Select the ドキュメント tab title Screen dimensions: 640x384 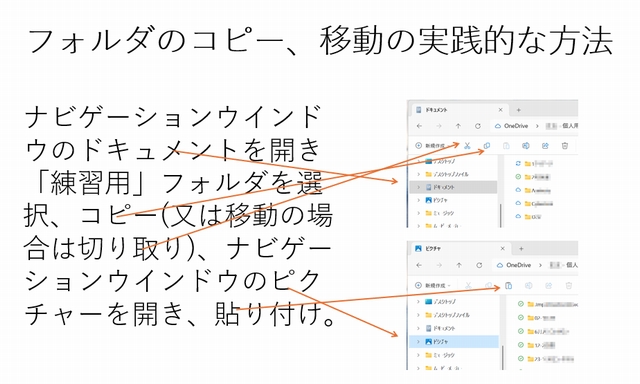coord(436,110)
